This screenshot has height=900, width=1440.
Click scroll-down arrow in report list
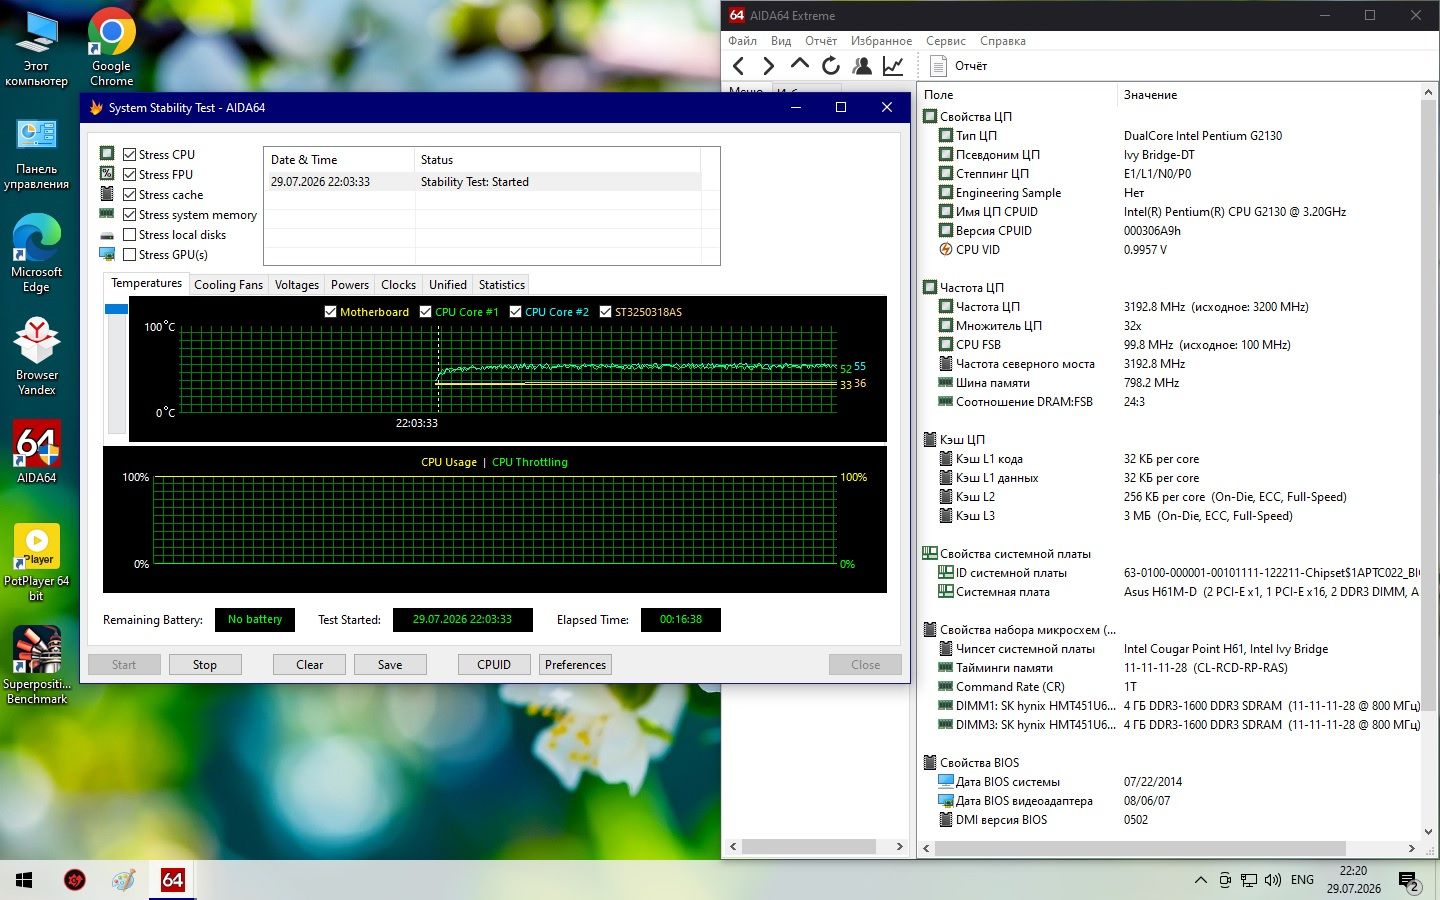pyautogui.click(x=1428, y=832)
